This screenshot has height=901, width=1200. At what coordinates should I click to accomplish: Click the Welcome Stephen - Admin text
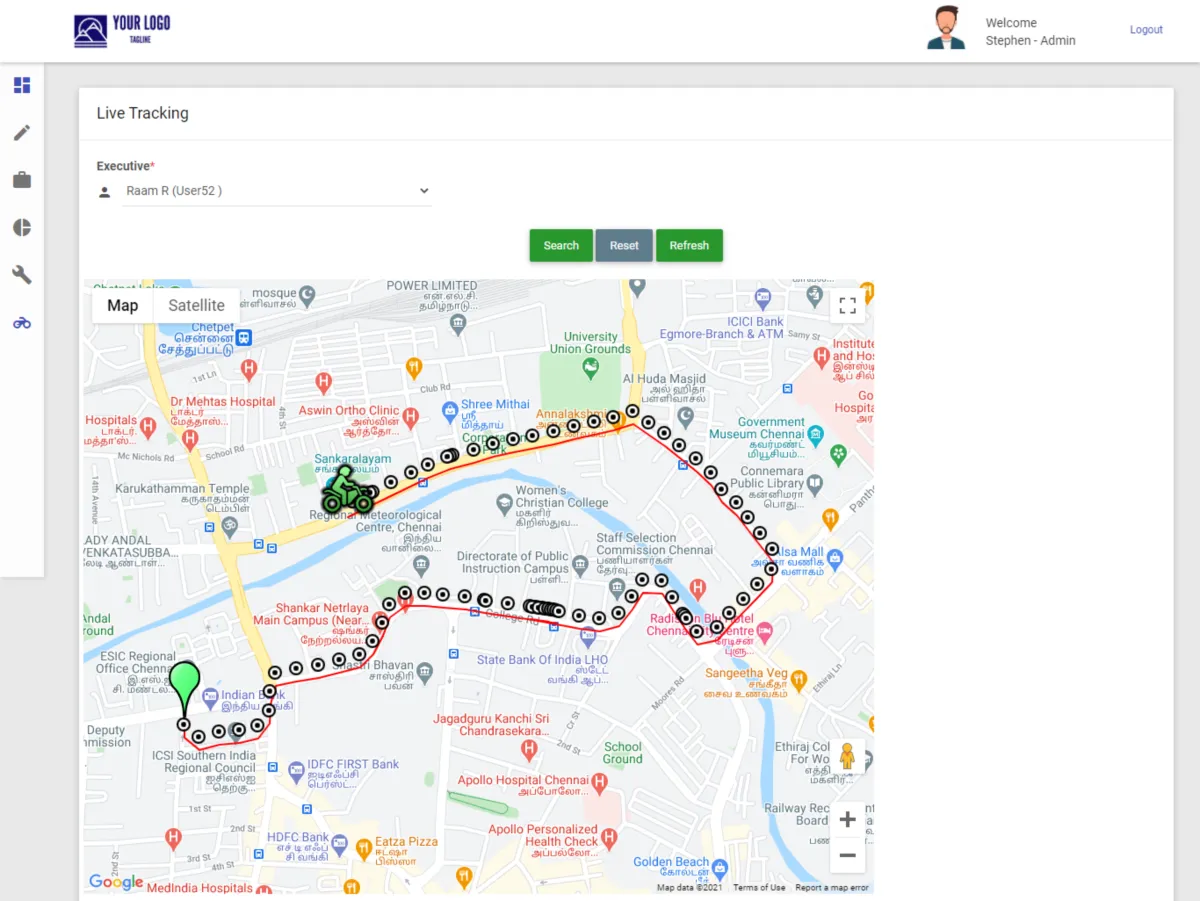(x=1030, y=32)
